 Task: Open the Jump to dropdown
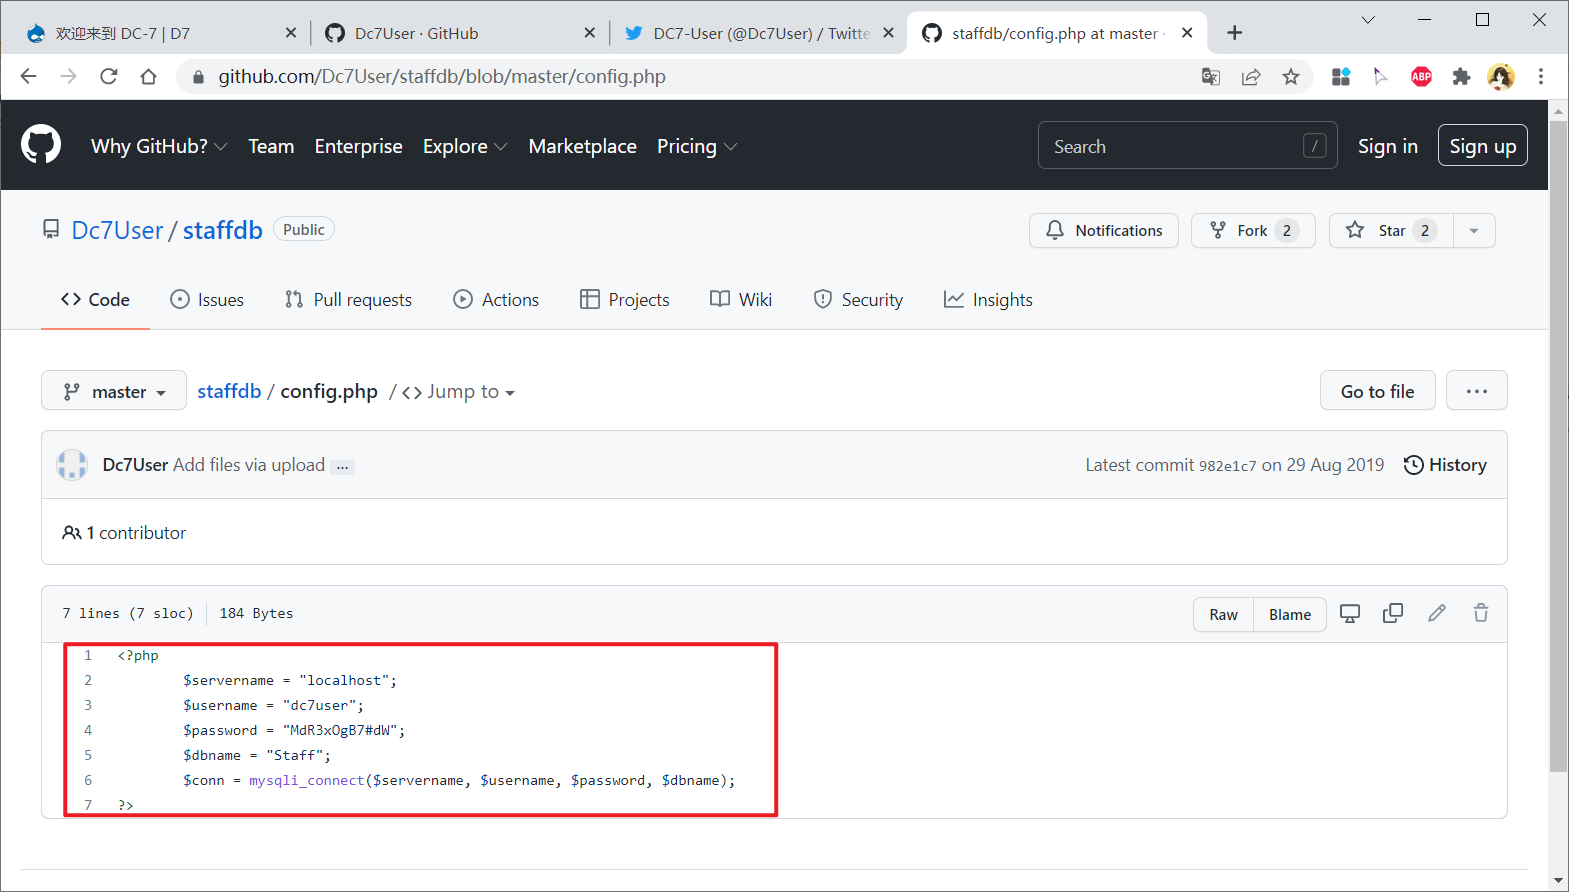459,392
